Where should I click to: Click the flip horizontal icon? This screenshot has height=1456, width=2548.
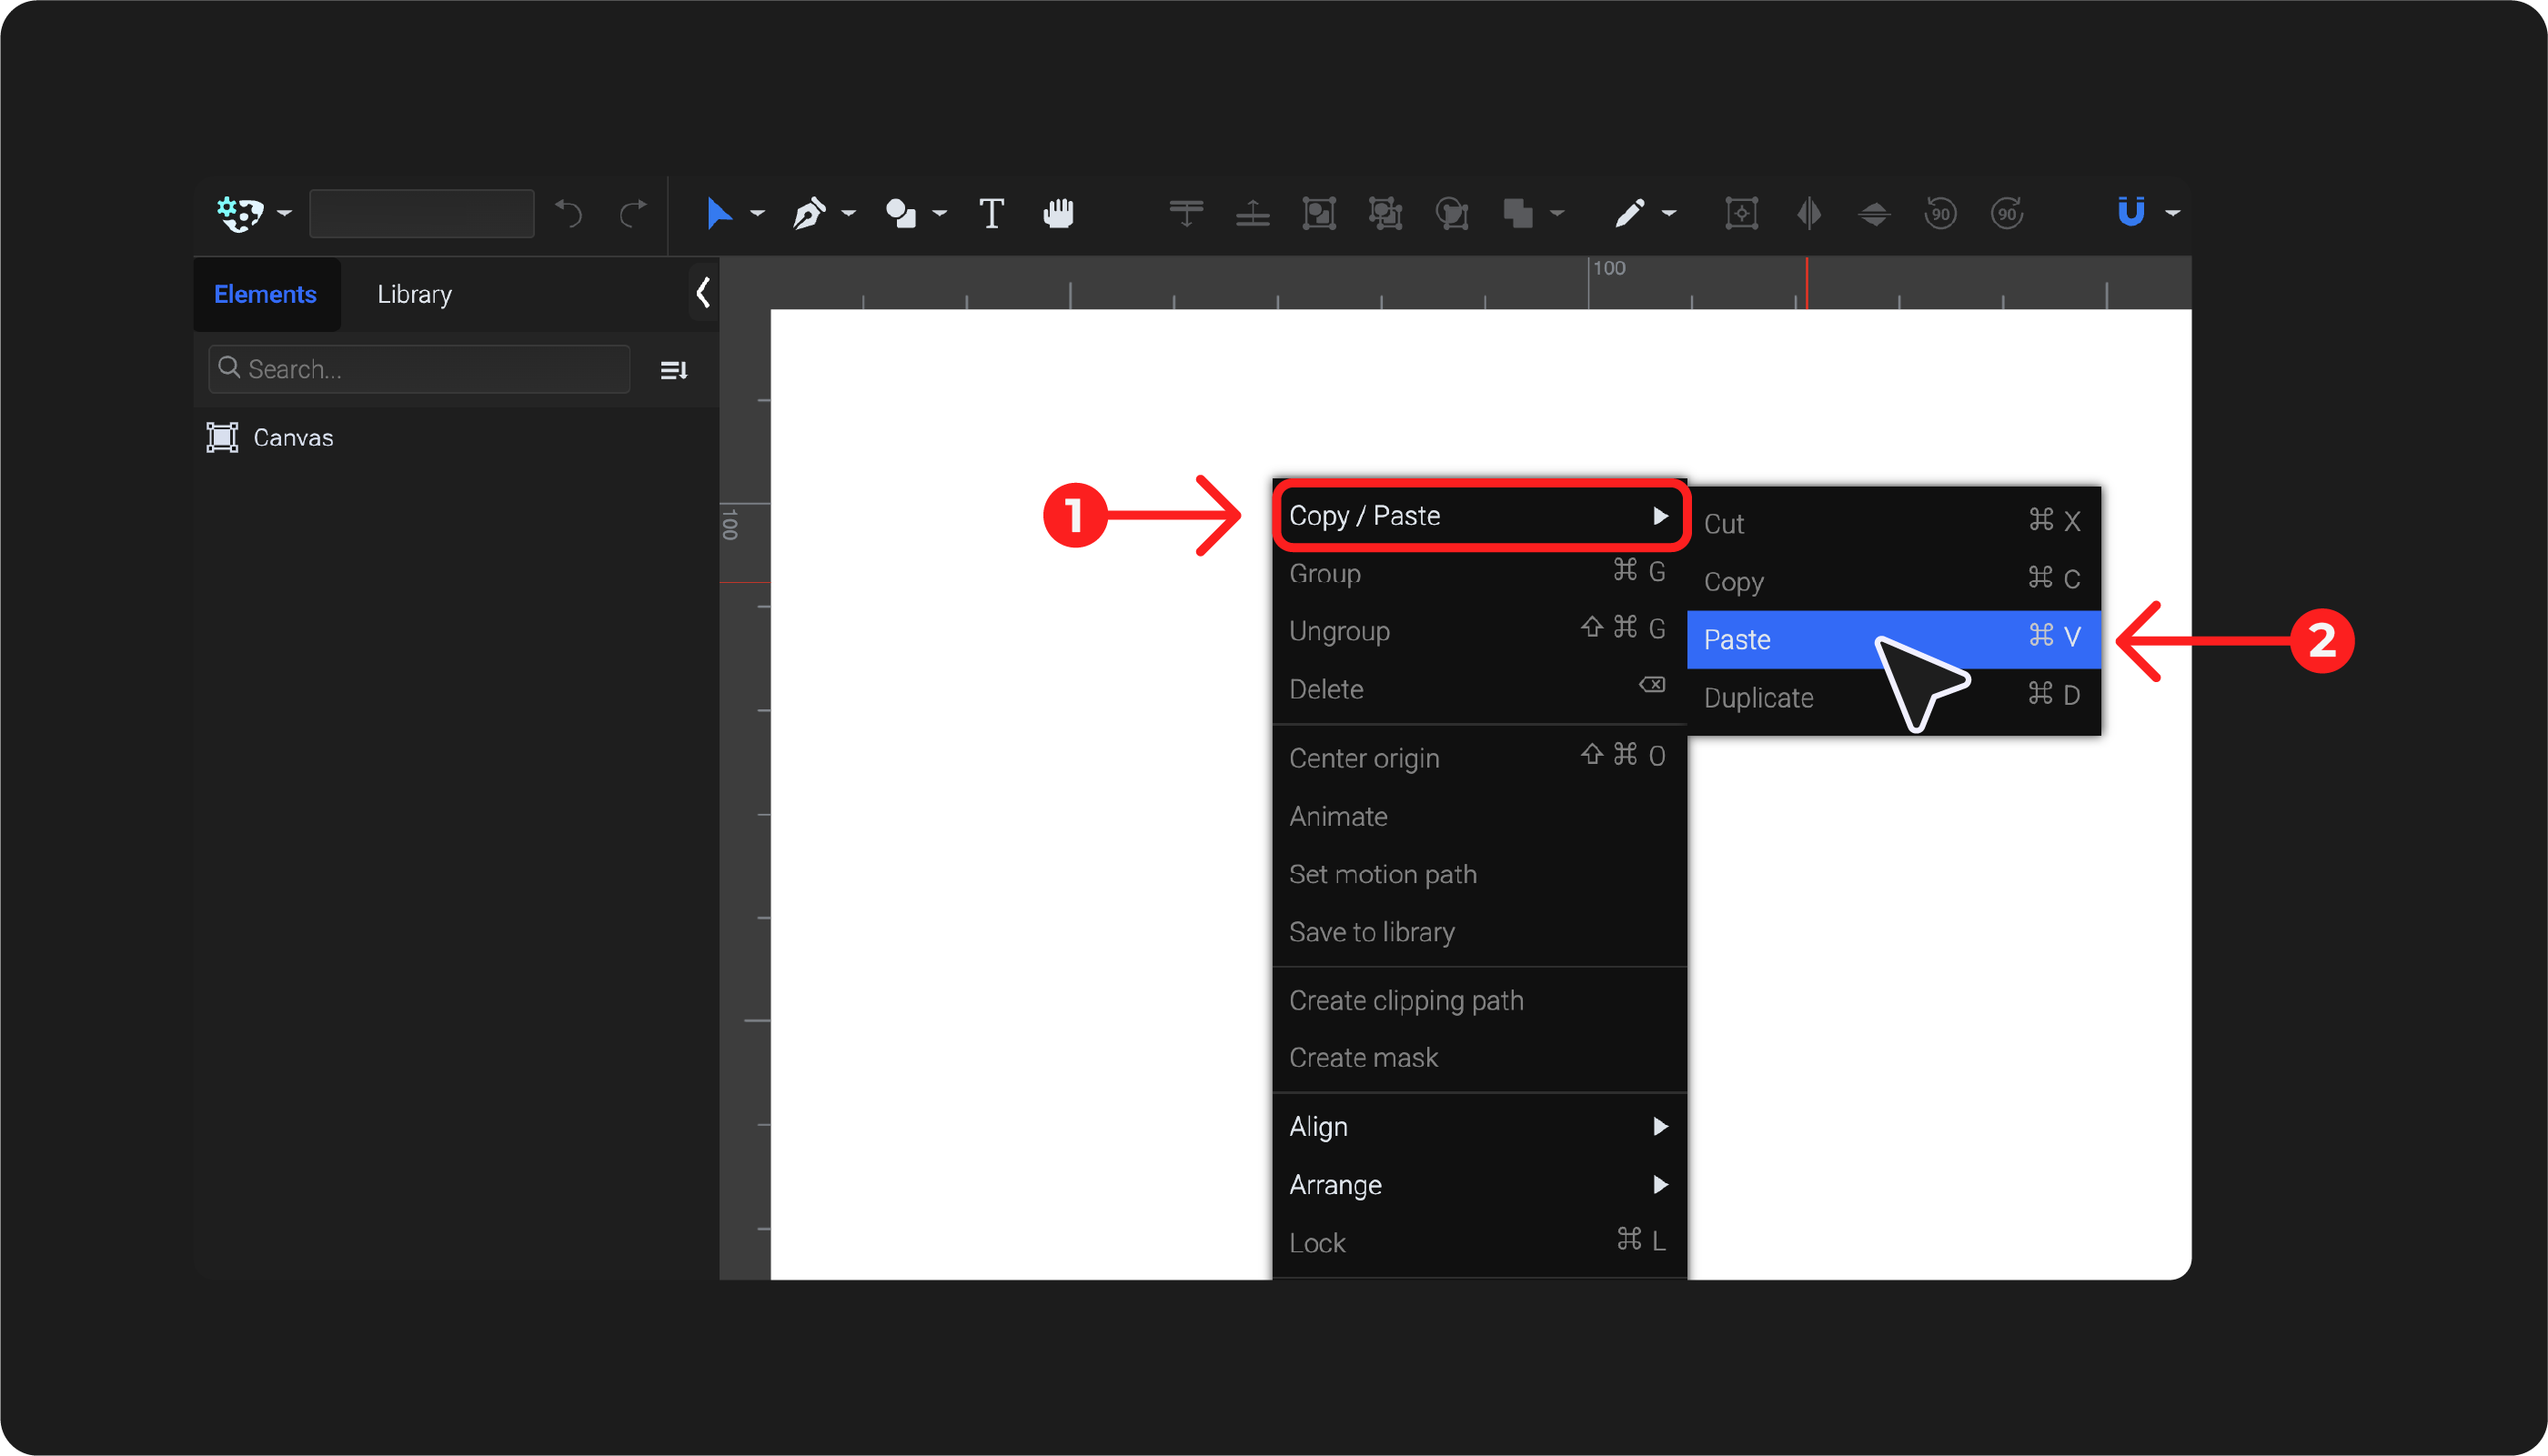[1808, 213]
